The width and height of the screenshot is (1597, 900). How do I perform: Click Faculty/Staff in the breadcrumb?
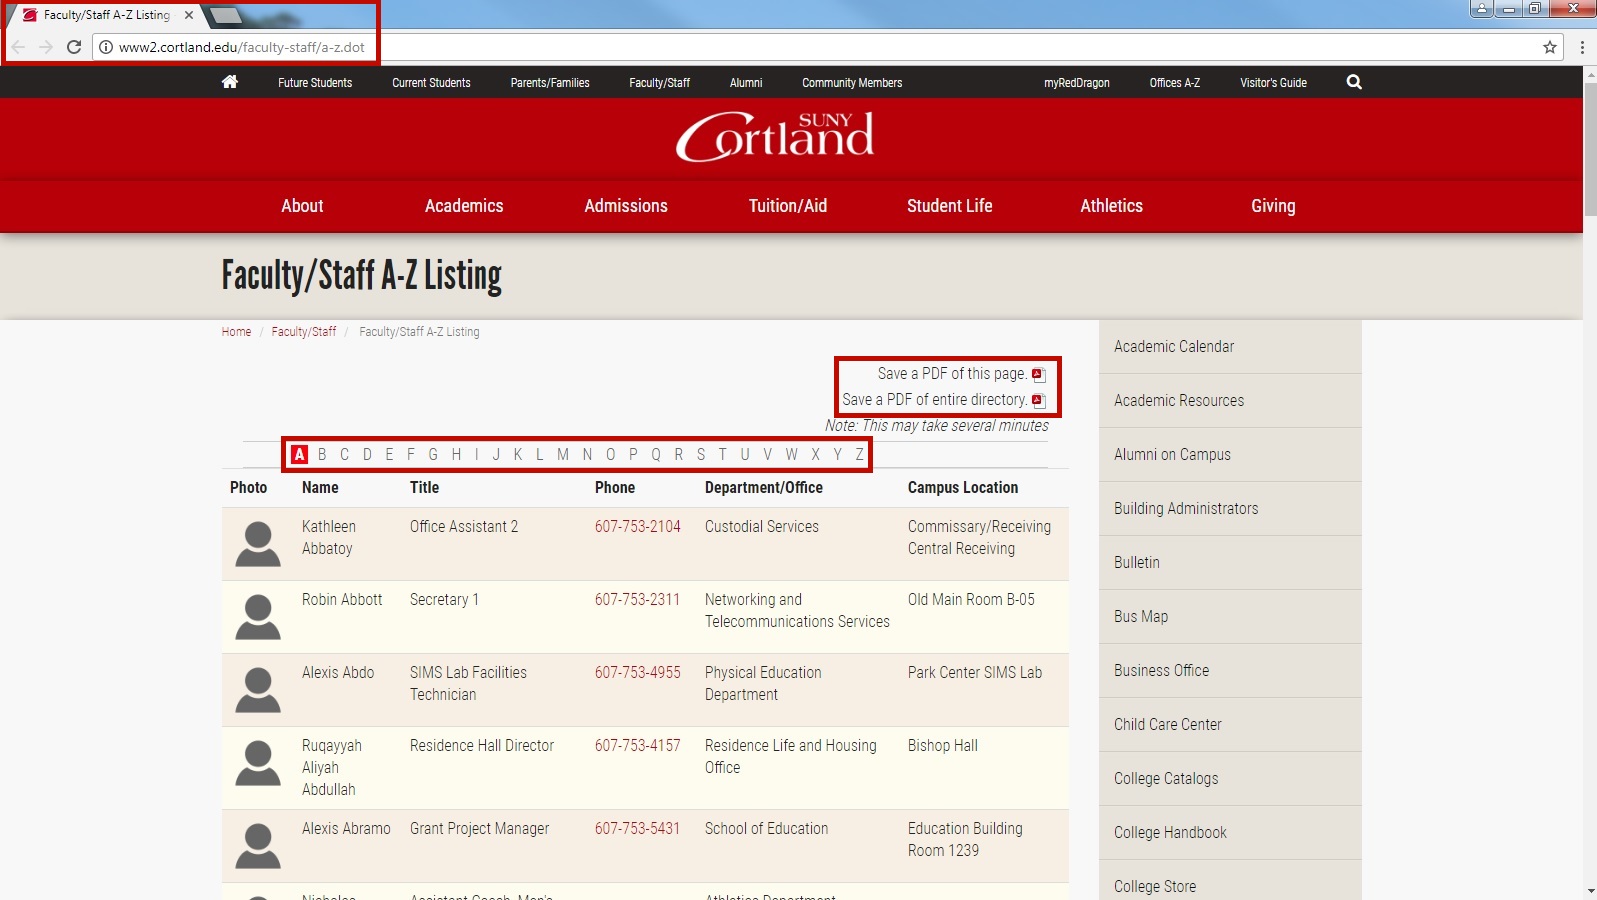pos(304,332)
